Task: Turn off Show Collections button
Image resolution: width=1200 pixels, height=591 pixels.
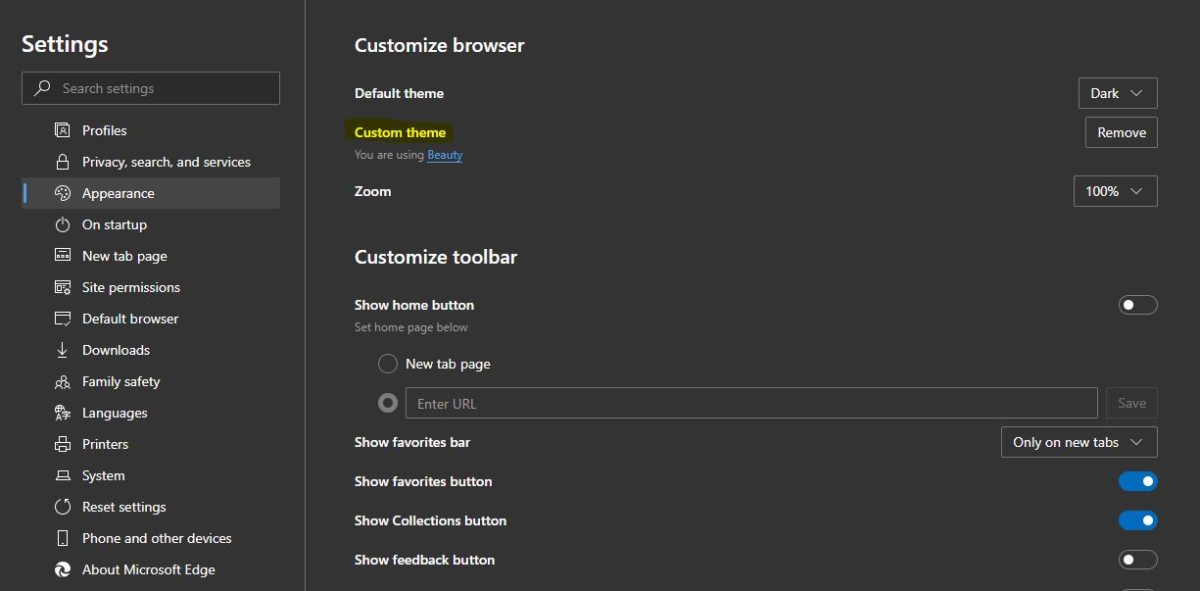Action: pyautogui.click(x=1138, y=520)
